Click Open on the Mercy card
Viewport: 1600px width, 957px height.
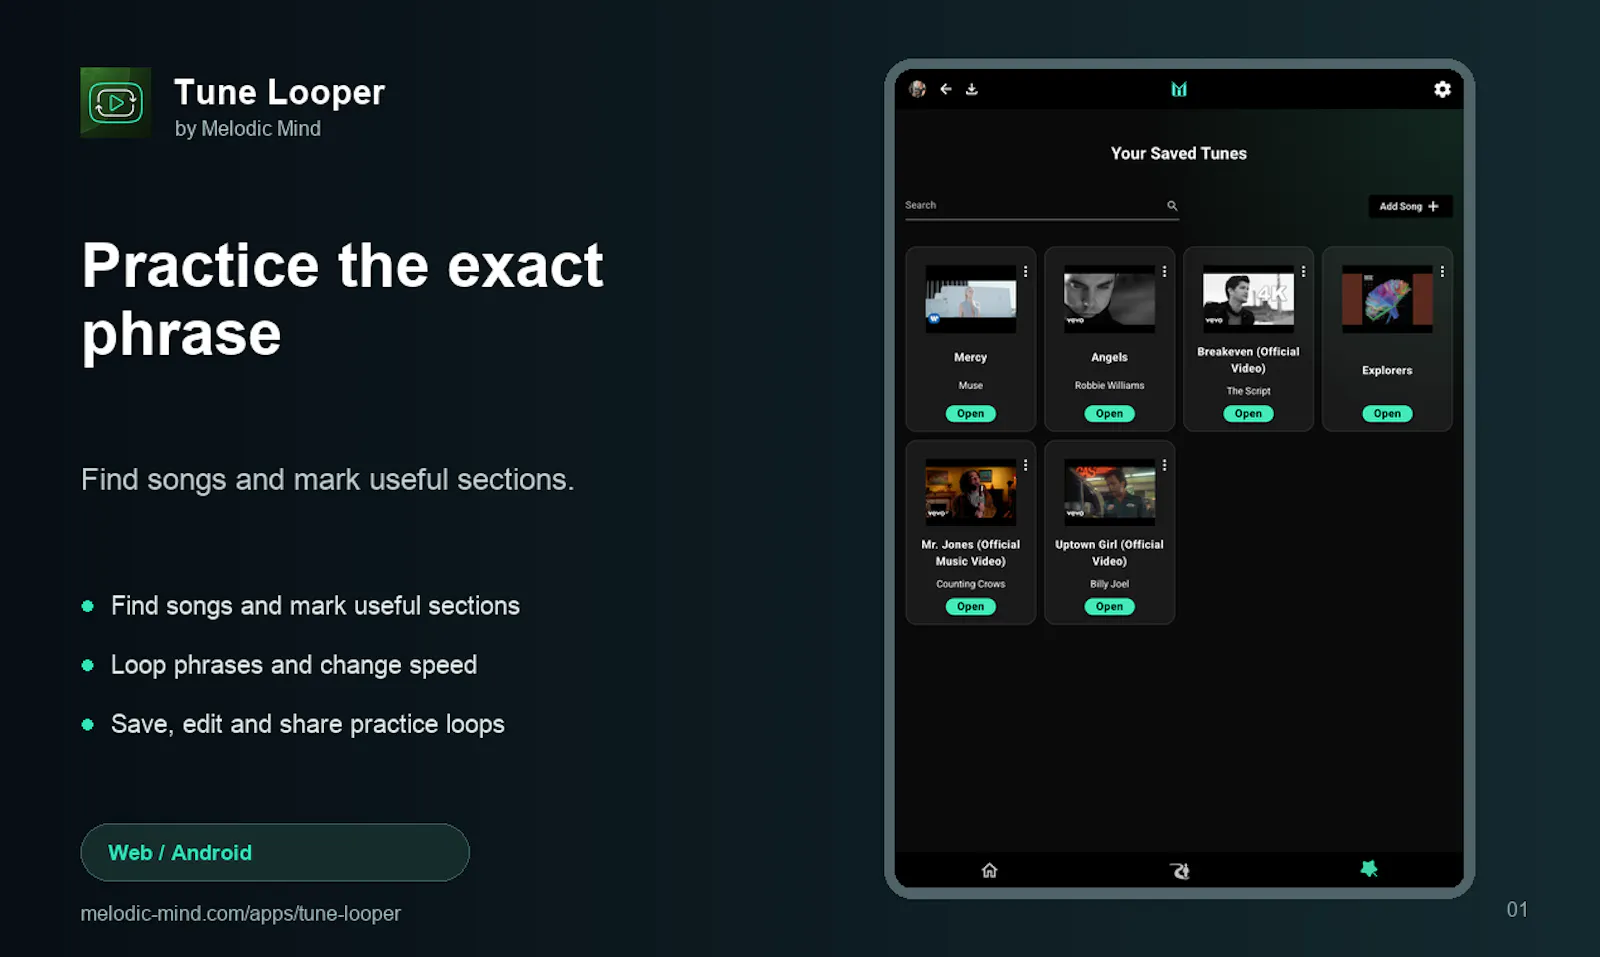point(970,413)
